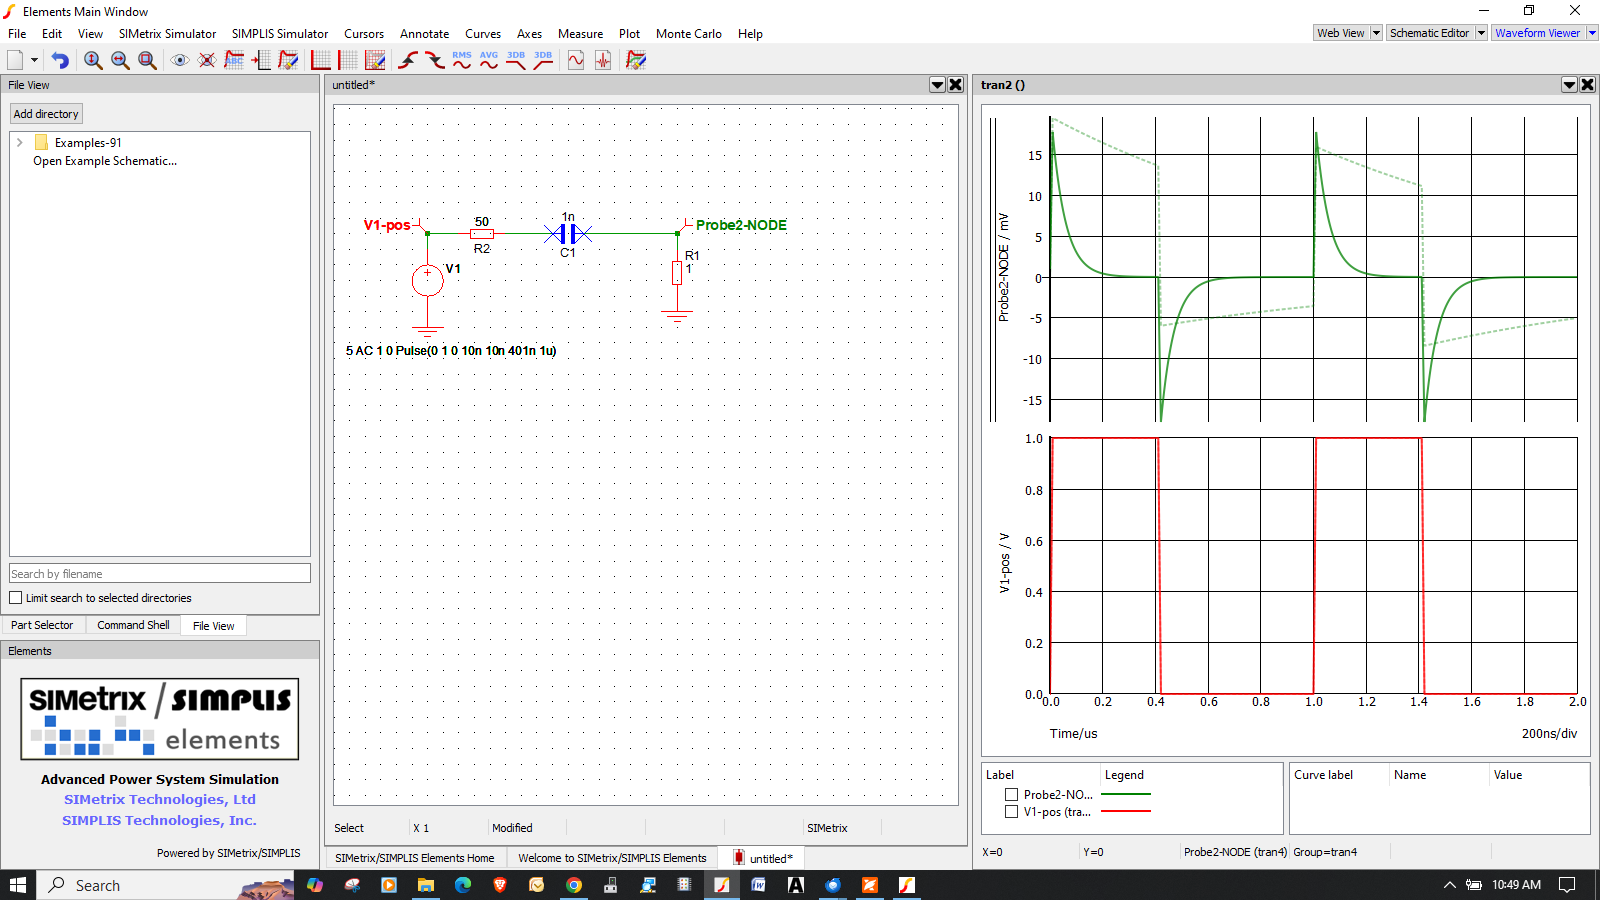Click the V1 voltage source symbol
The image size is (1600, 900).
click(x=428, y=280)
